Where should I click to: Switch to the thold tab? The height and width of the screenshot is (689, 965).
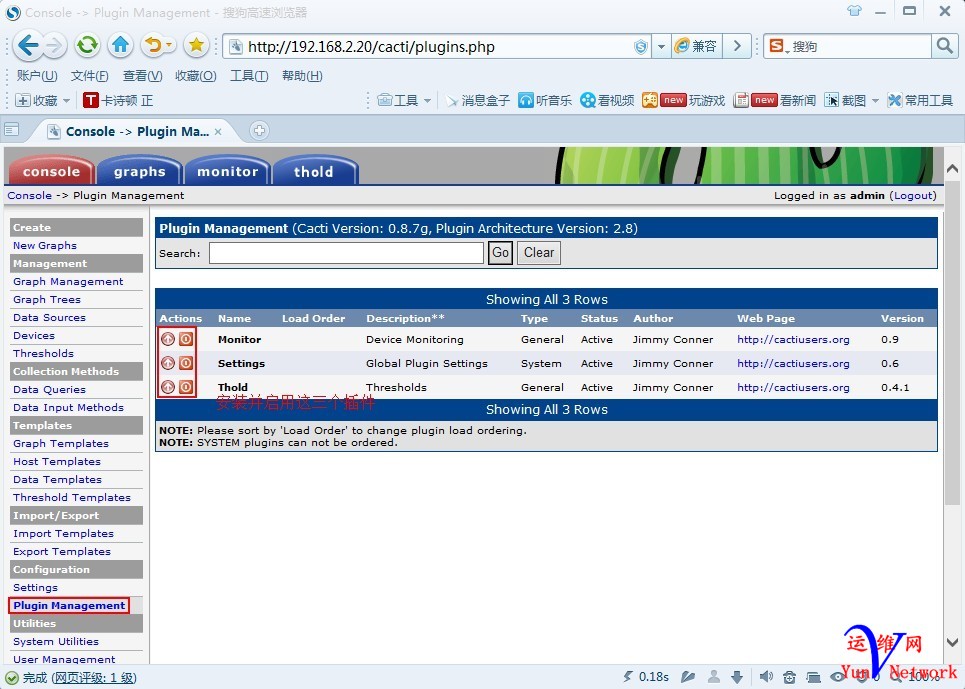(x=314, y=171)
